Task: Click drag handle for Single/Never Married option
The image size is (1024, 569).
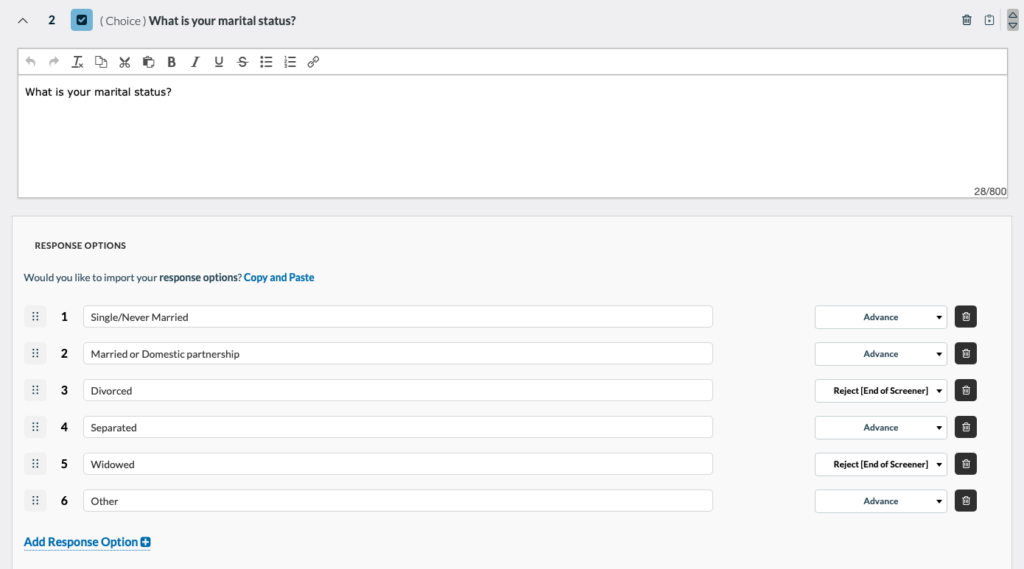Action: click(35, 317)
